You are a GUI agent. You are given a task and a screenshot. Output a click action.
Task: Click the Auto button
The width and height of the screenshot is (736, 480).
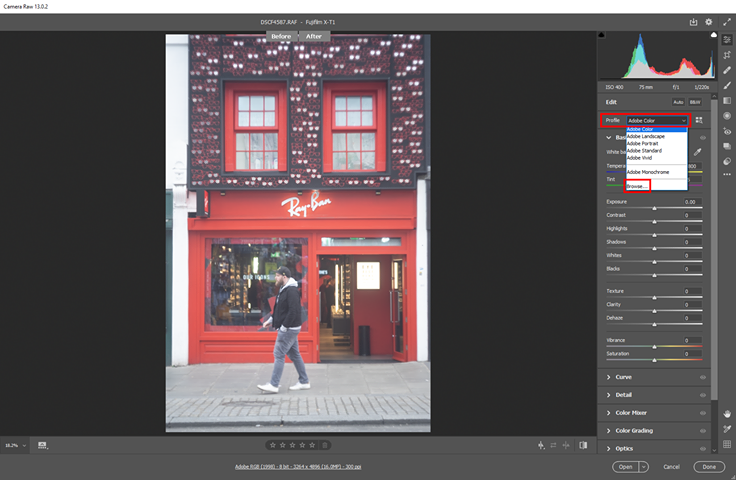pos(678,102)
